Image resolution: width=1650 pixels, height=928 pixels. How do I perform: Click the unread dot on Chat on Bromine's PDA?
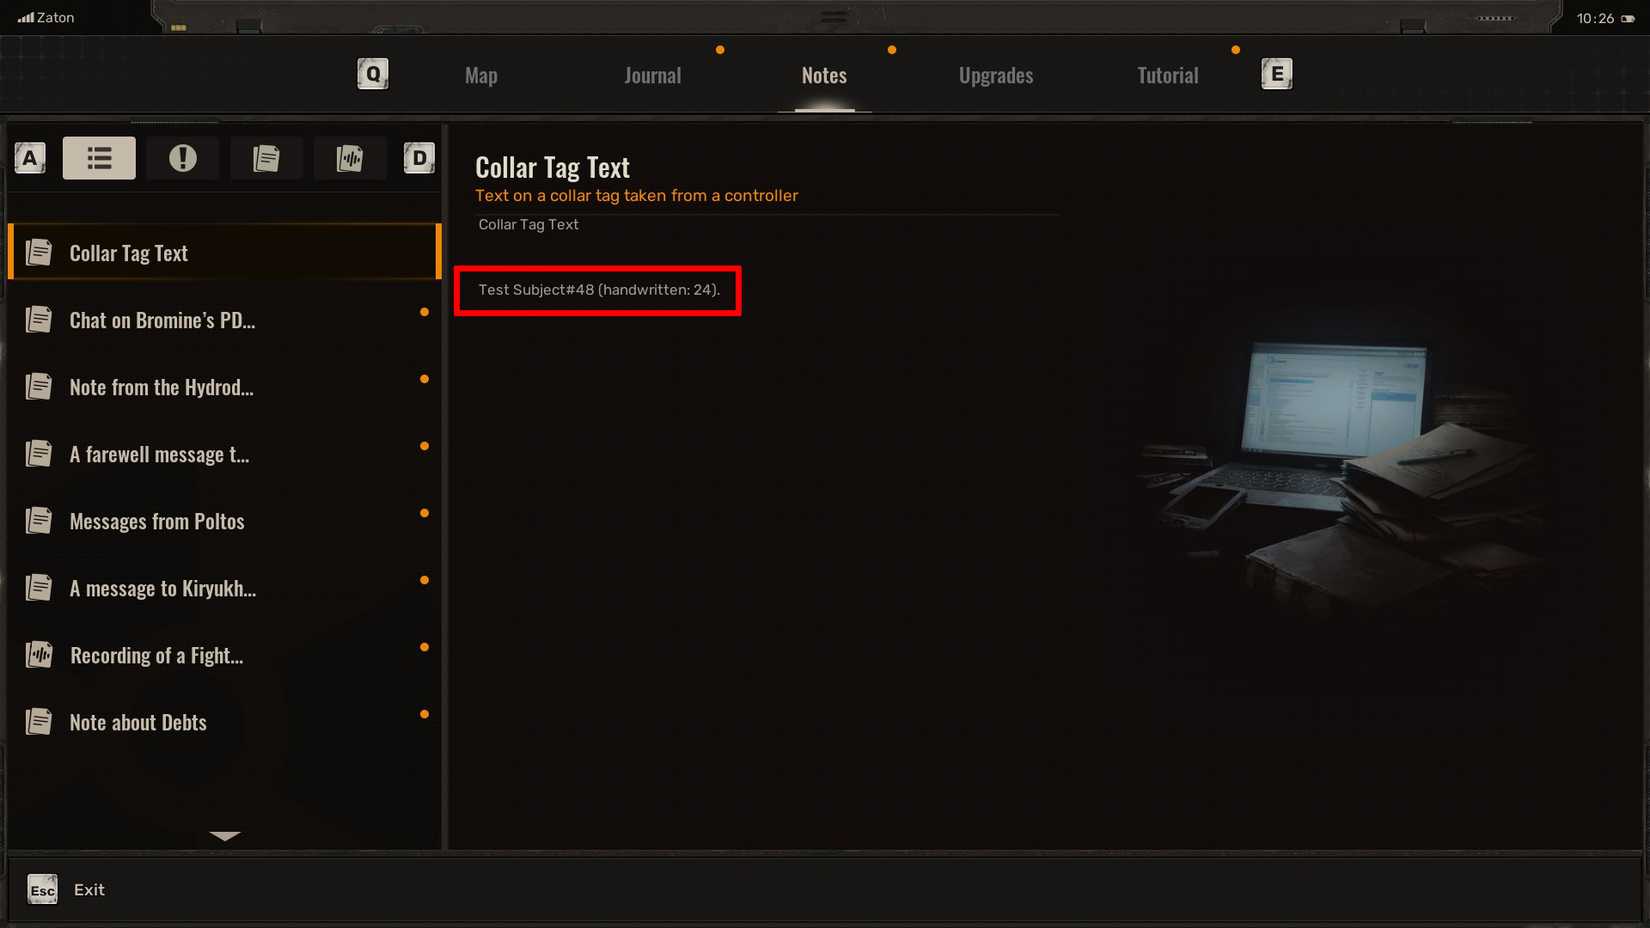(x=425, y=312)
